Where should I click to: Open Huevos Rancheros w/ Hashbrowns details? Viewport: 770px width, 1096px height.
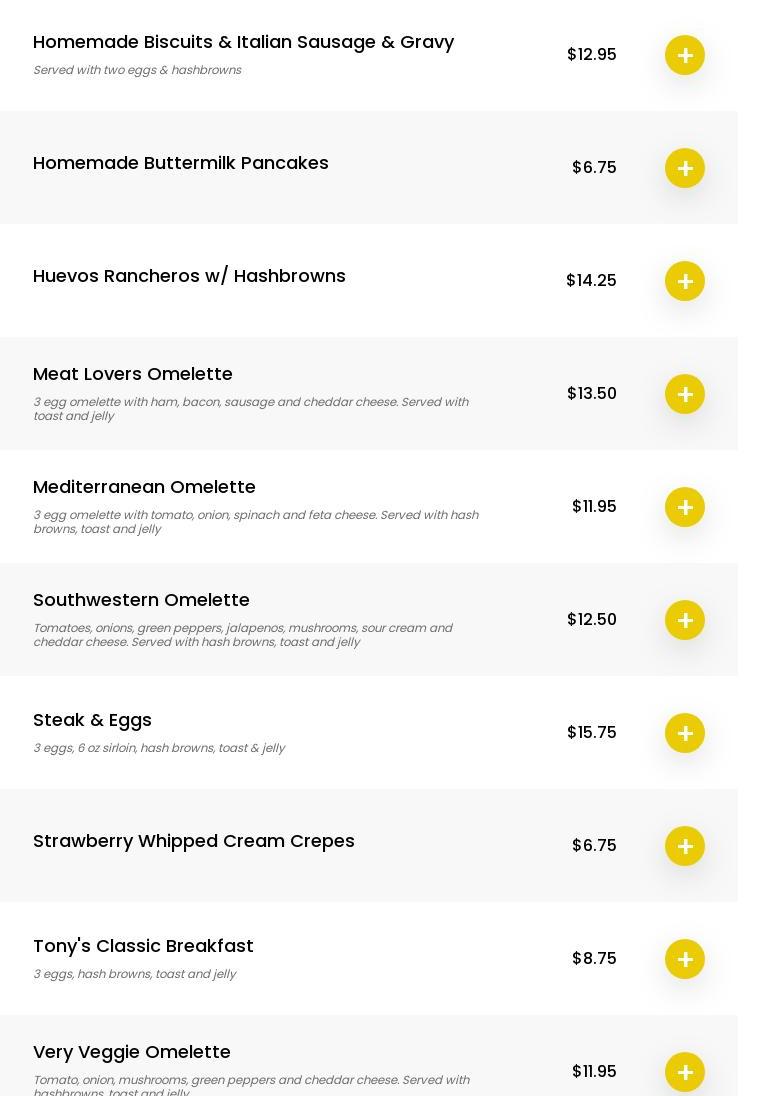tap(189, 276)
